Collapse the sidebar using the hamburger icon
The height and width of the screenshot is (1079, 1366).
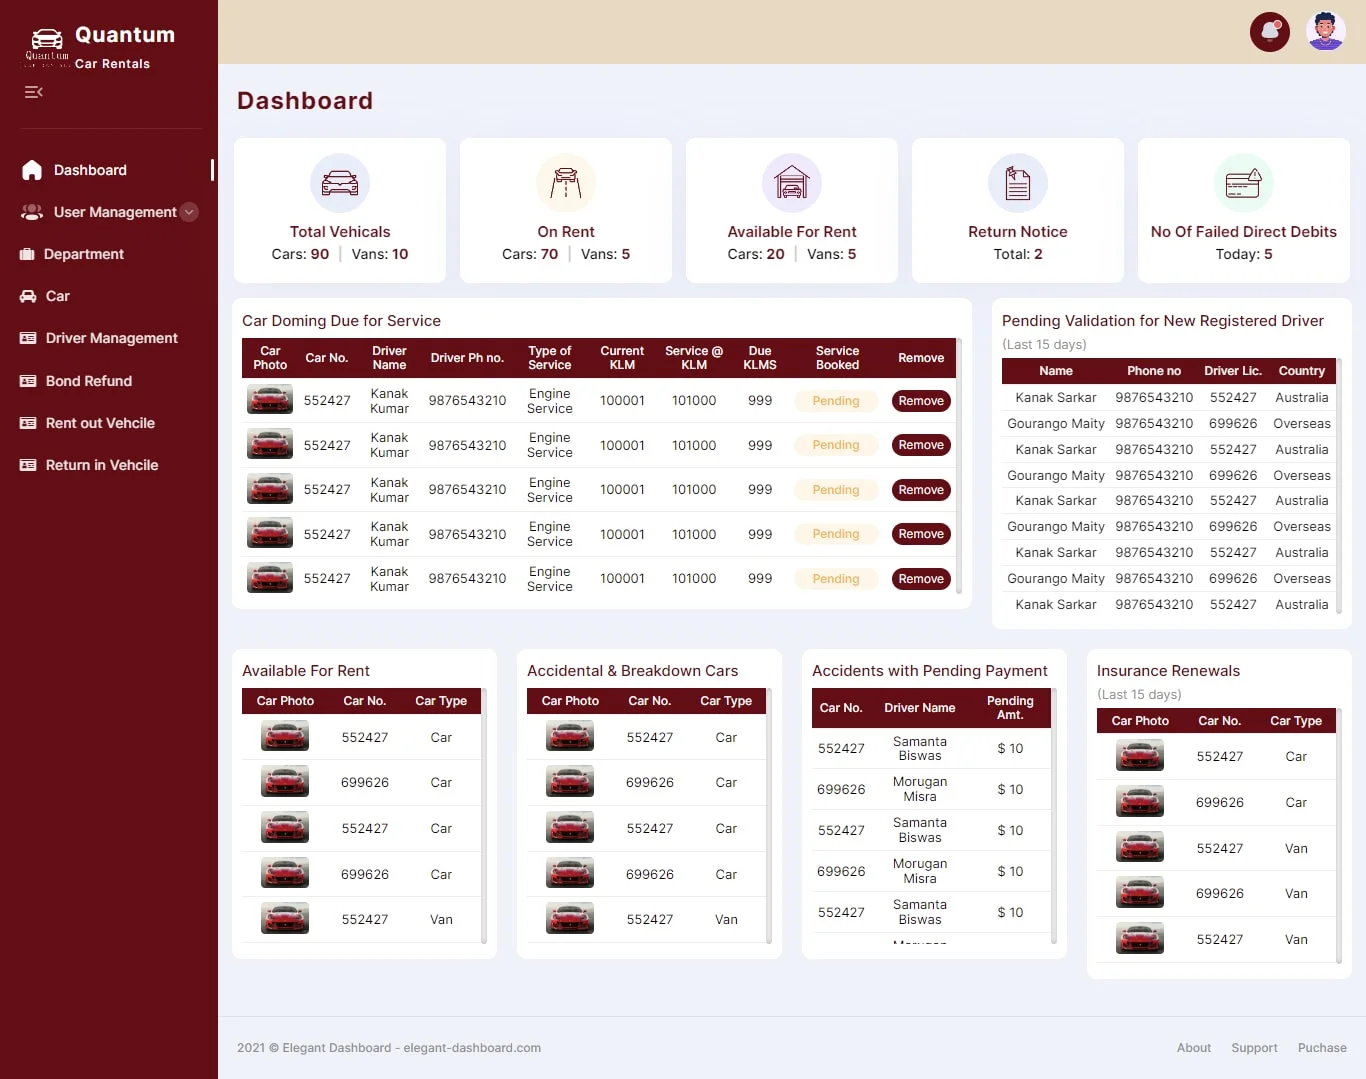click(x=33, y=92)
